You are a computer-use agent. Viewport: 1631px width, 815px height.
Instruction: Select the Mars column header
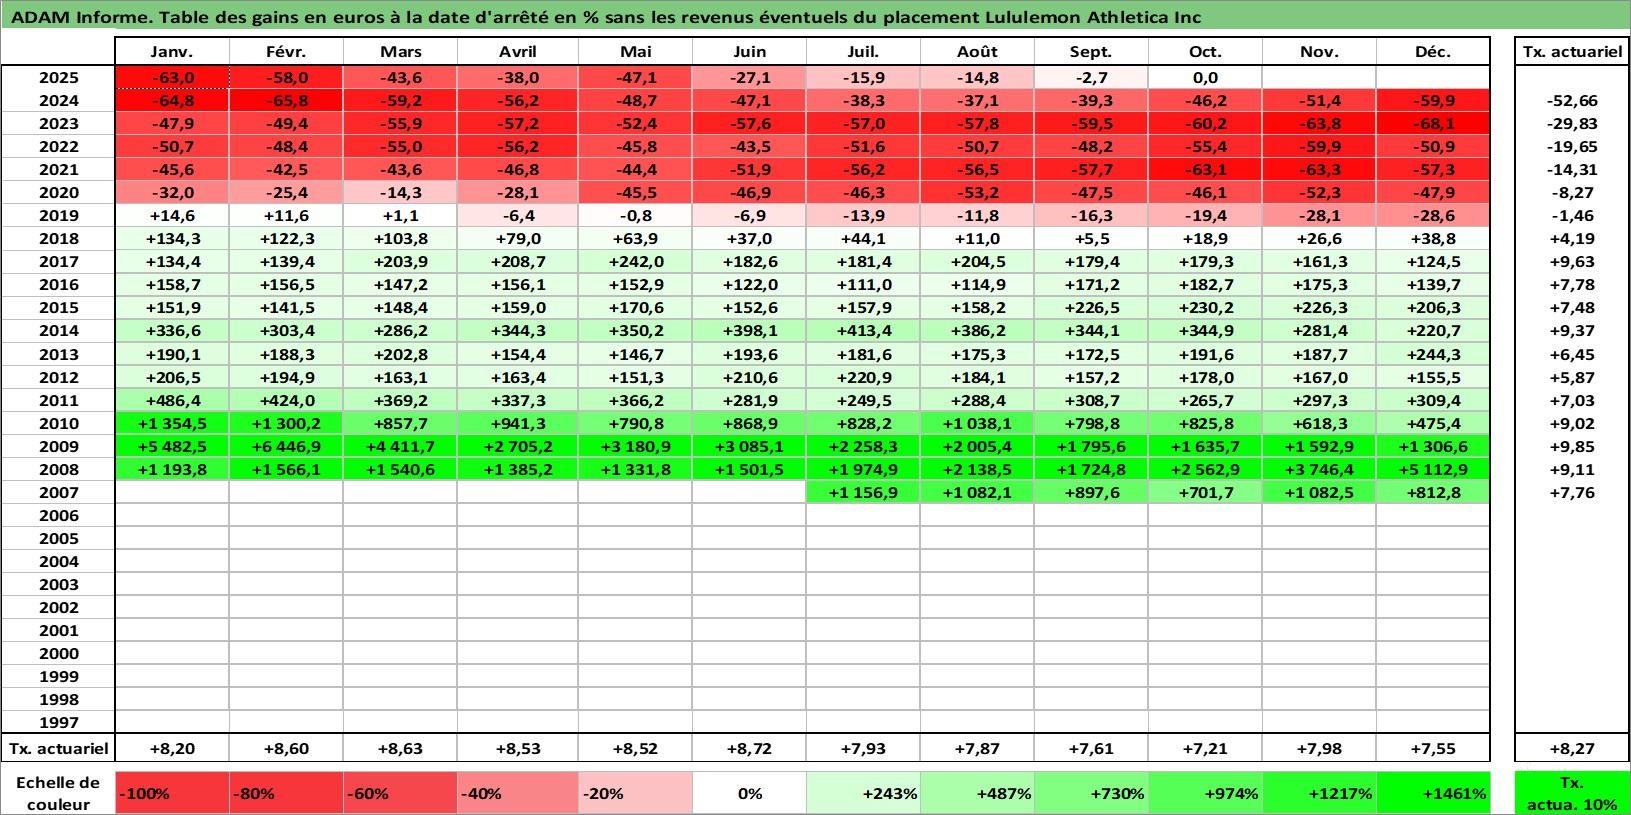click(x=400, y=52)
